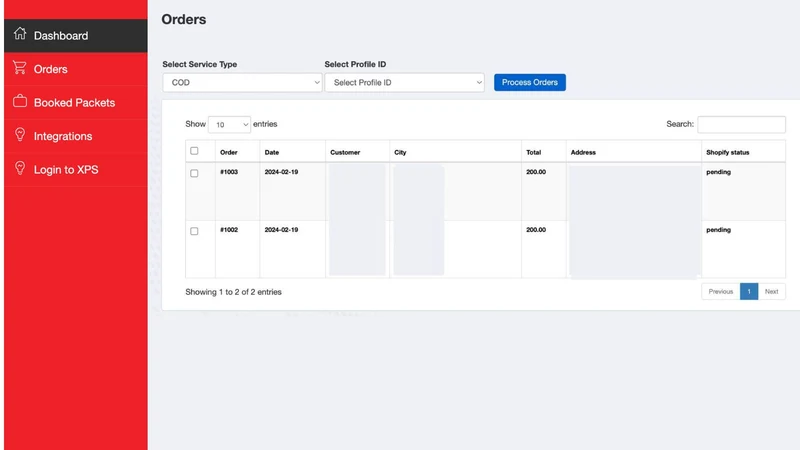Open the Booked Packets menu item
800x450 pixels.
coord(76,103)
